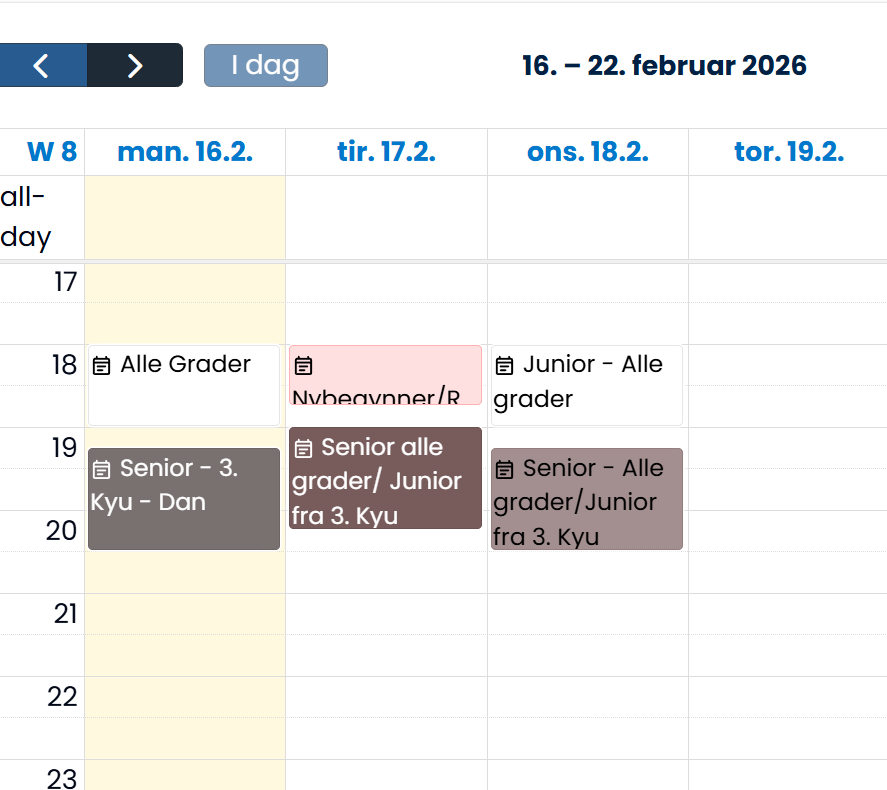This screenshot has width=887, height=790.
Task: Click the right navigation chevron
Action: click(135, 65)
